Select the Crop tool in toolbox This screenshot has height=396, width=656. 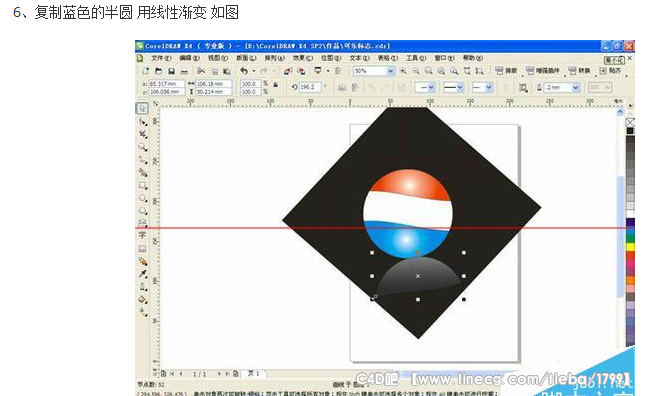point(143,134)
